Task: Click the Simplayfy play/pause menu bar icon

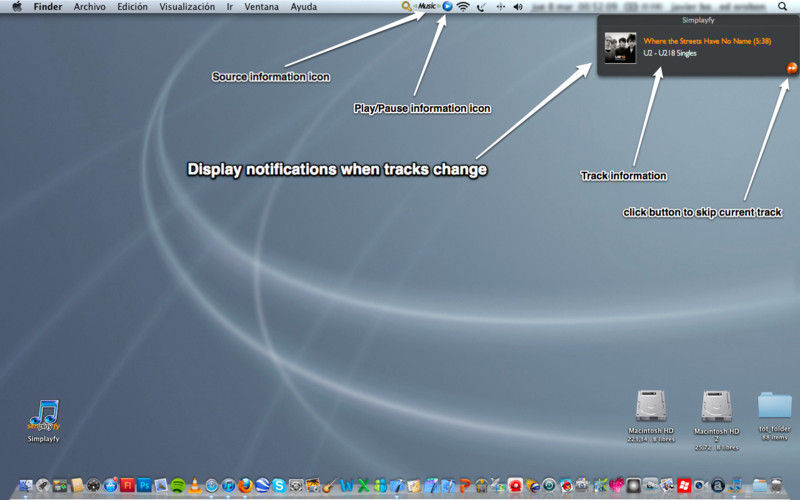Action: (447, 6)
